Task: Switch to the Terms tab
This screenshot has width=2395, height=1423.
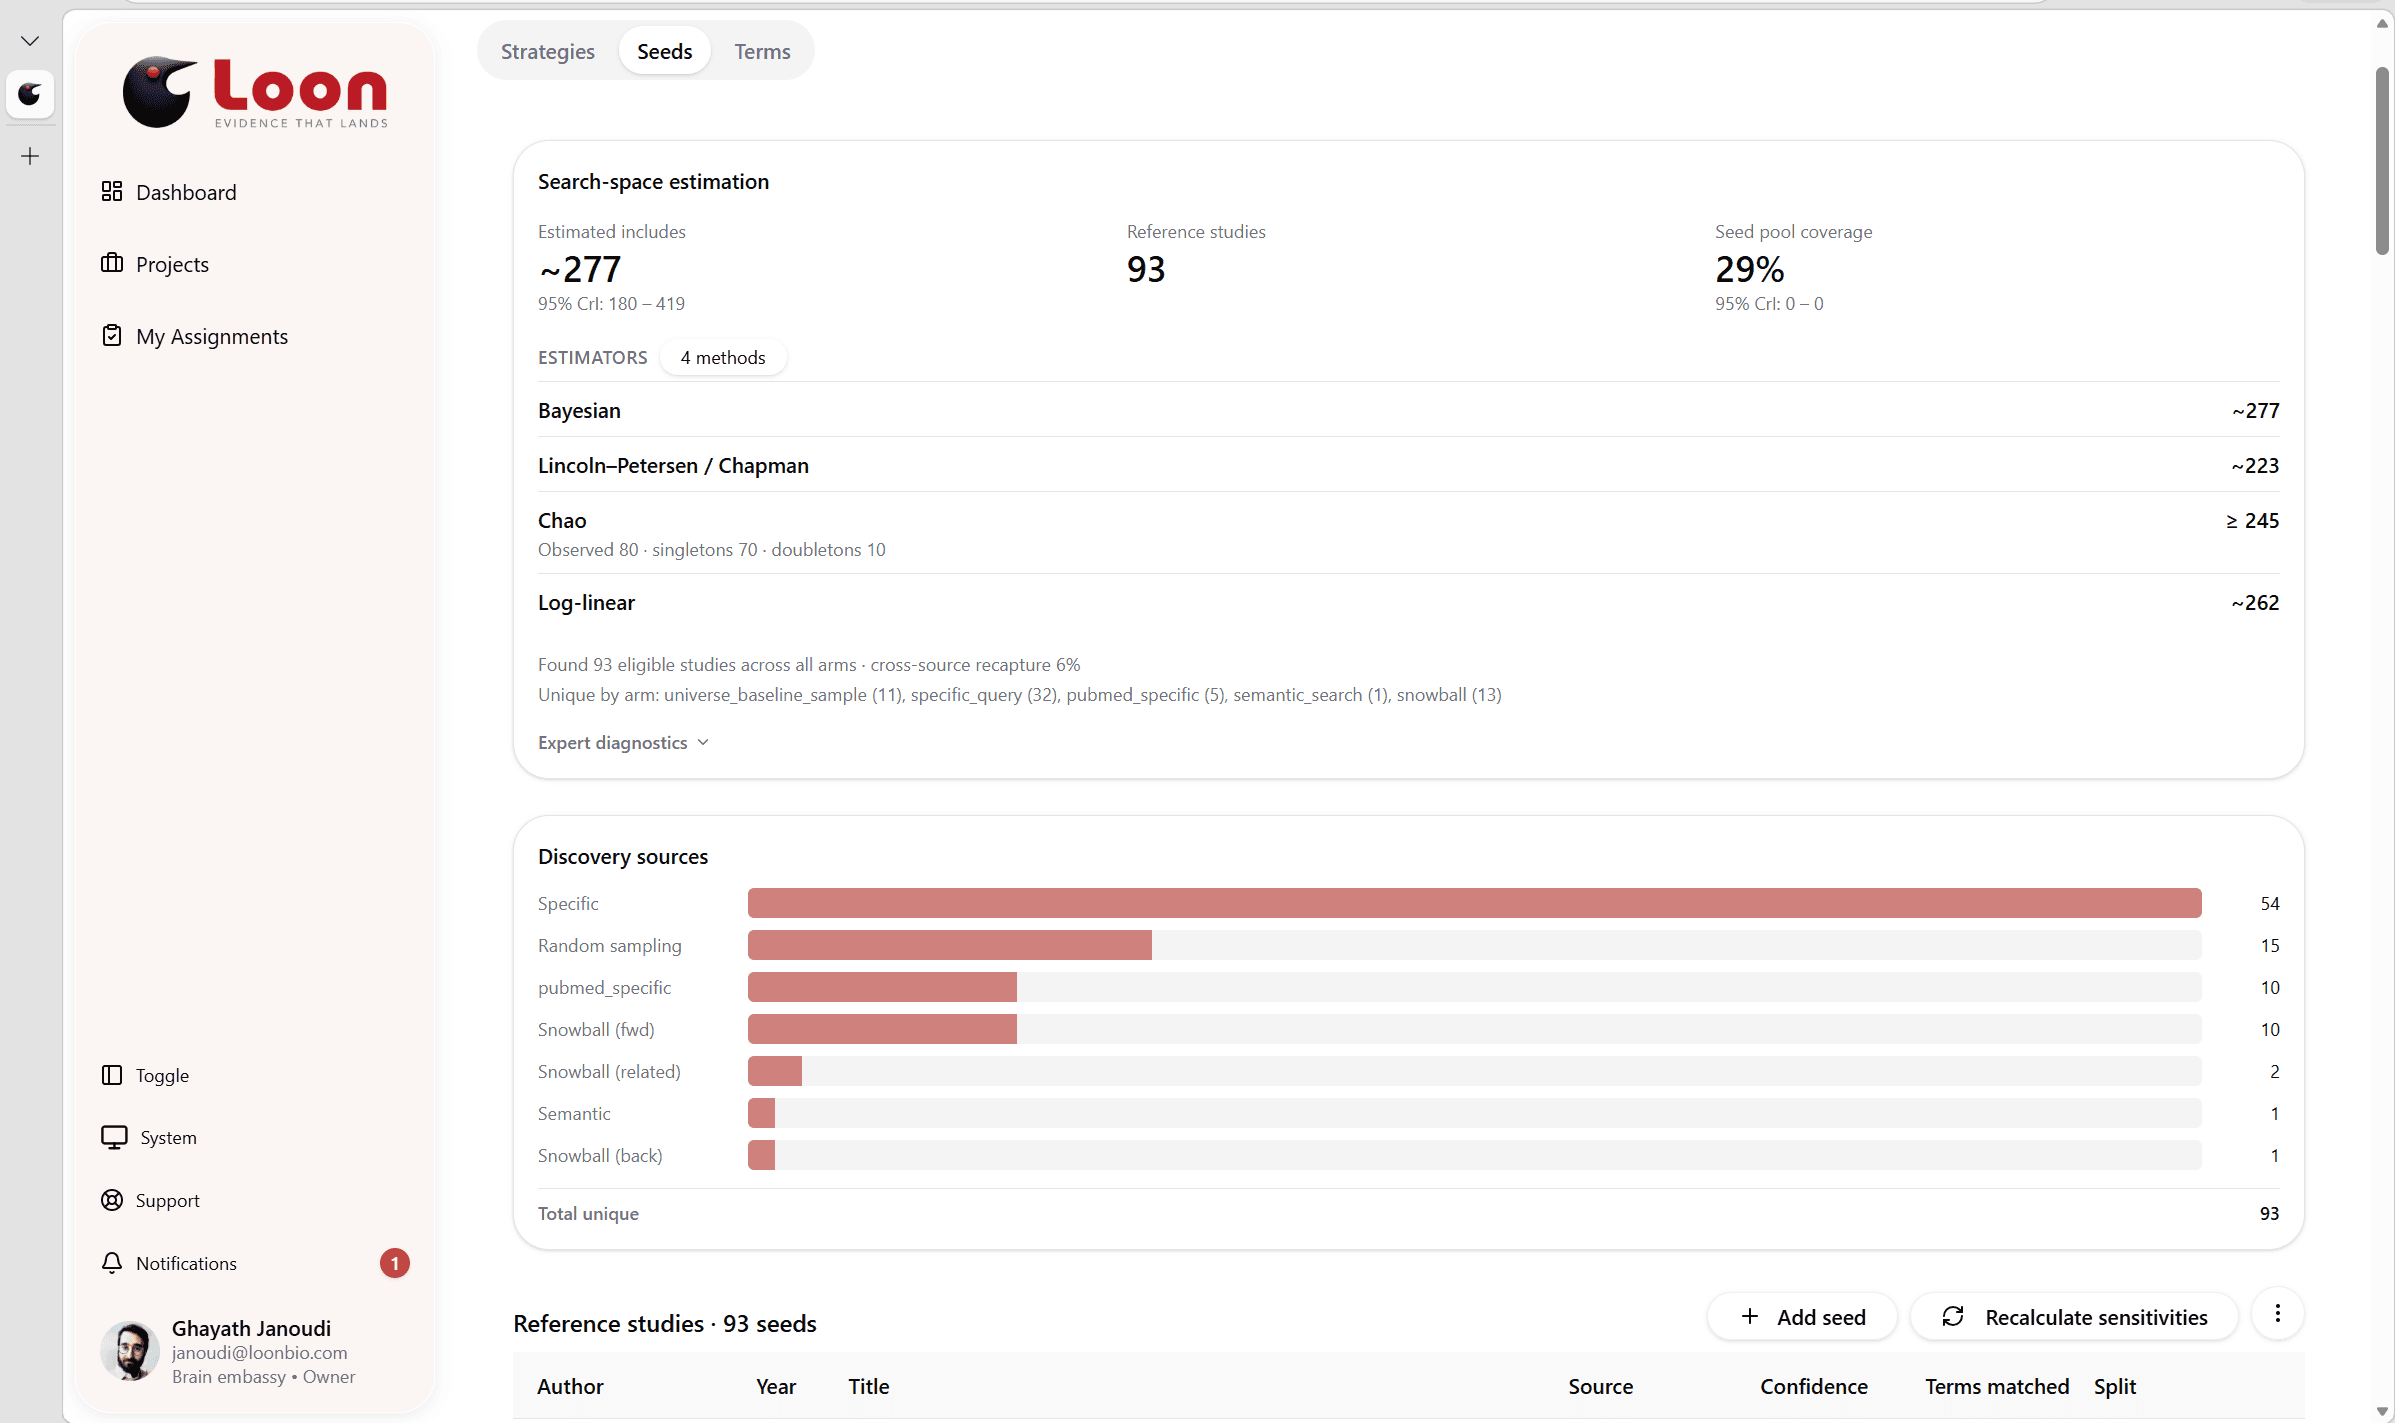Action: 762,51
